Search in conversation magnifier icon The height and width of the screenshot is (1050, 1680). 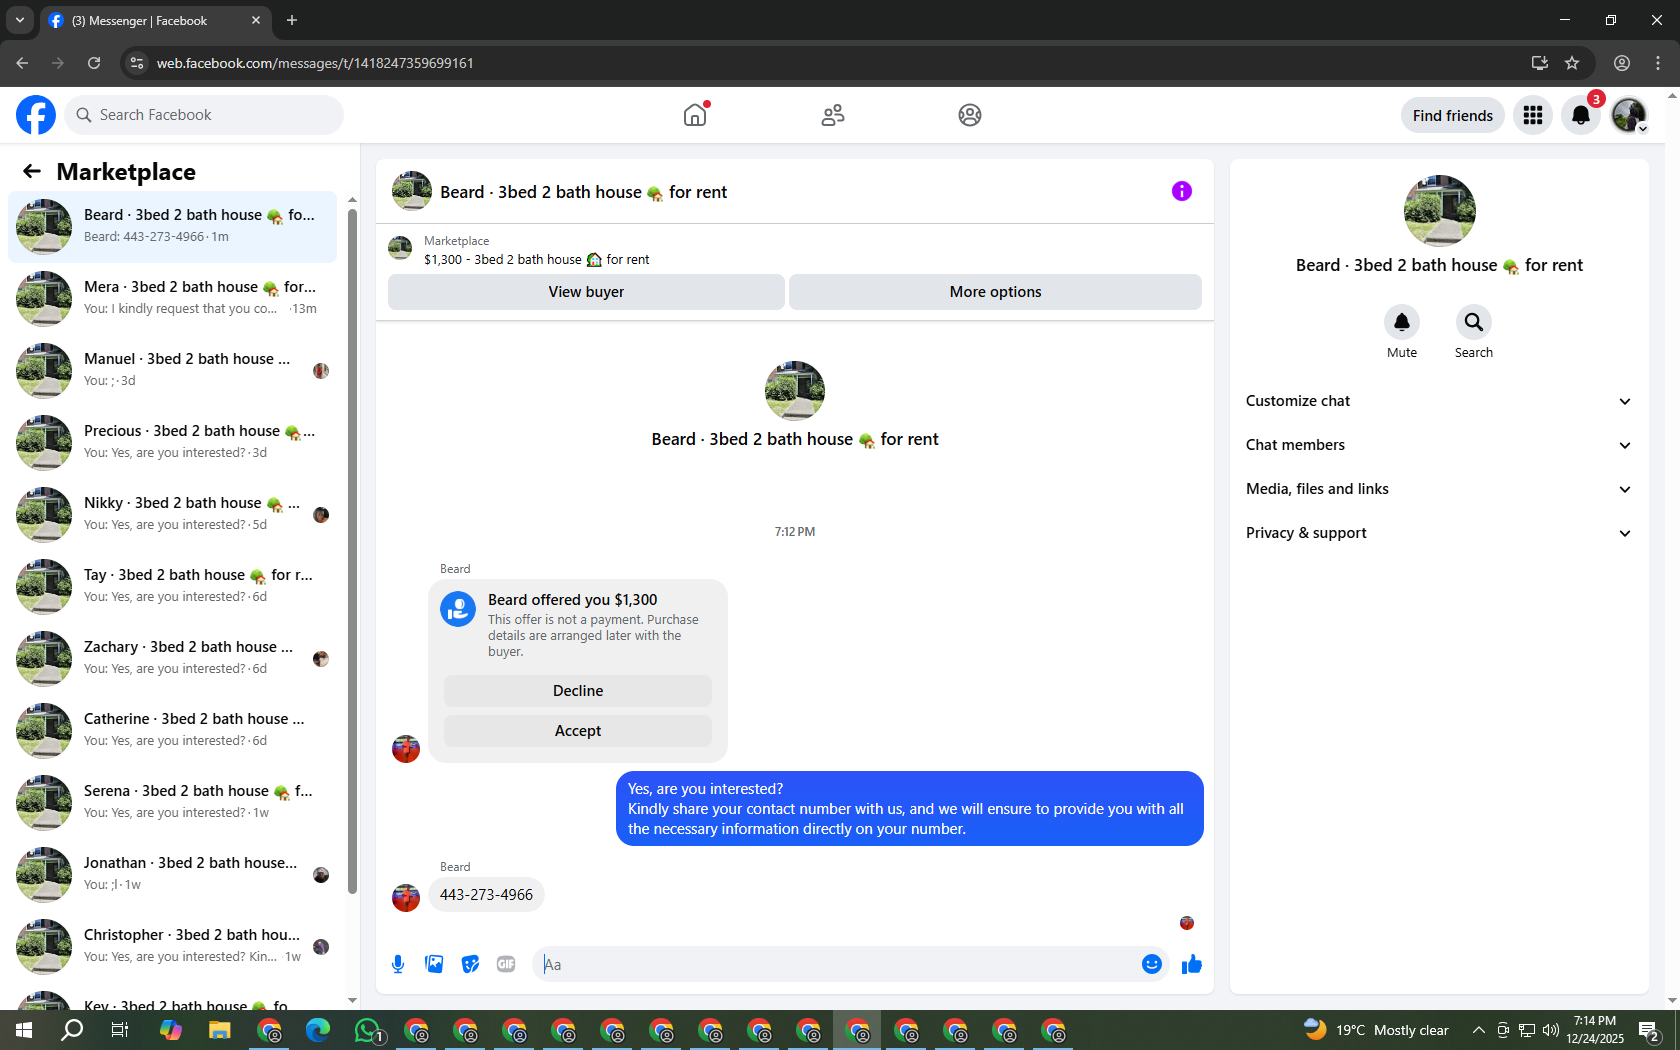coord(1474,322)
